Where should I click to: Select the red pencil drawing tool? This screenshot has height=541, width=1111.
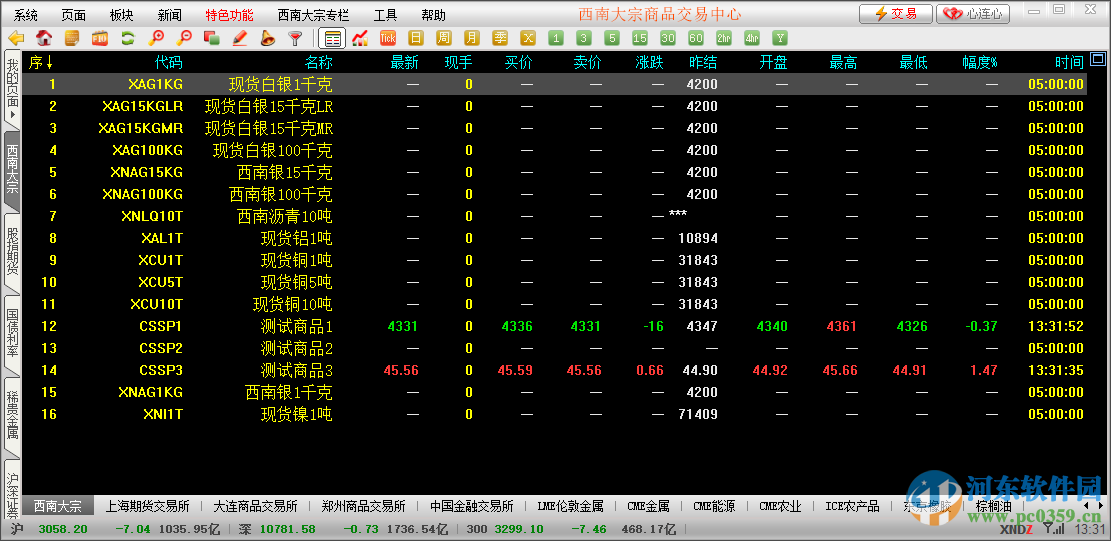239,38
